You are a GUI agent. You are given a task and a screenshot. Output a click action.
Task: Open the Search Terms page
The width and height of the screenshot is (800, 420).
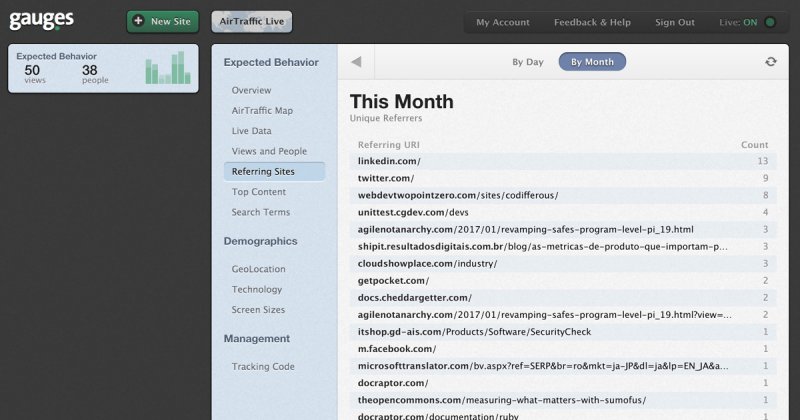click(x=260, y=212)
